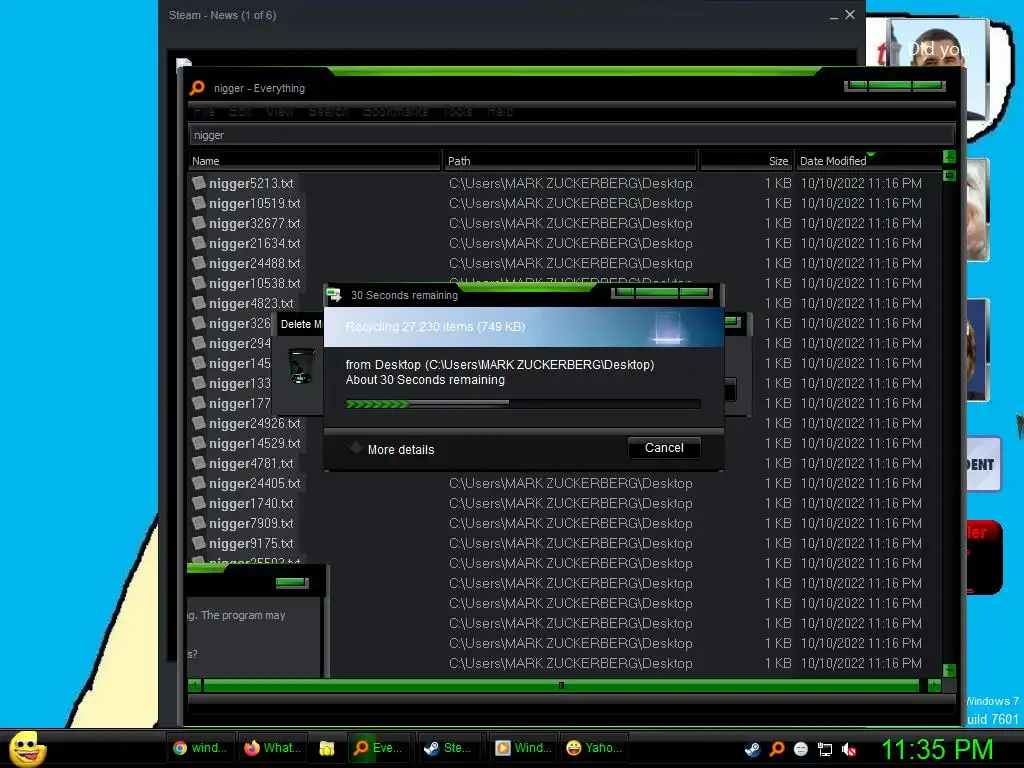Image resolution: width=1024 pixels, height=768 pixels.
Task: Click scroll-left arrow of horizontal scrollbar
Action: (195, 686)
